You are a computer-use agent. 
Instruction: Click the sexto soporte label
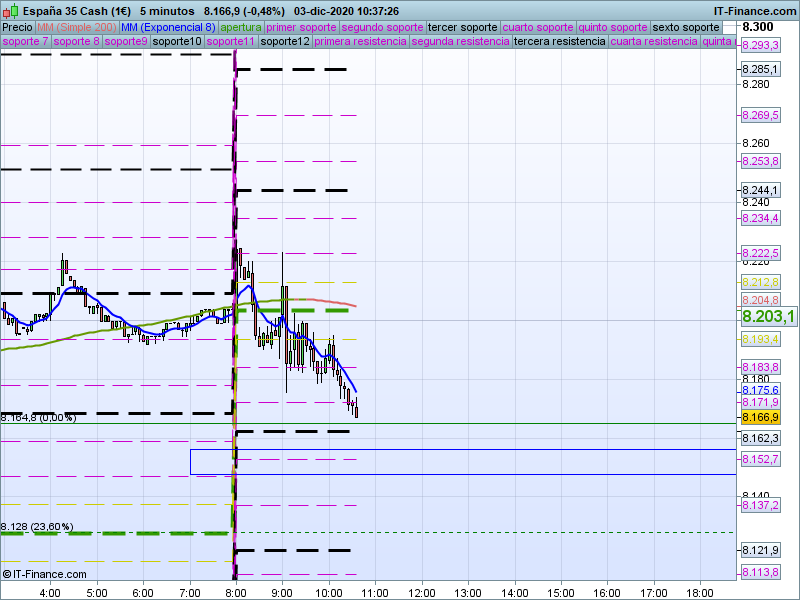[686, 27]
